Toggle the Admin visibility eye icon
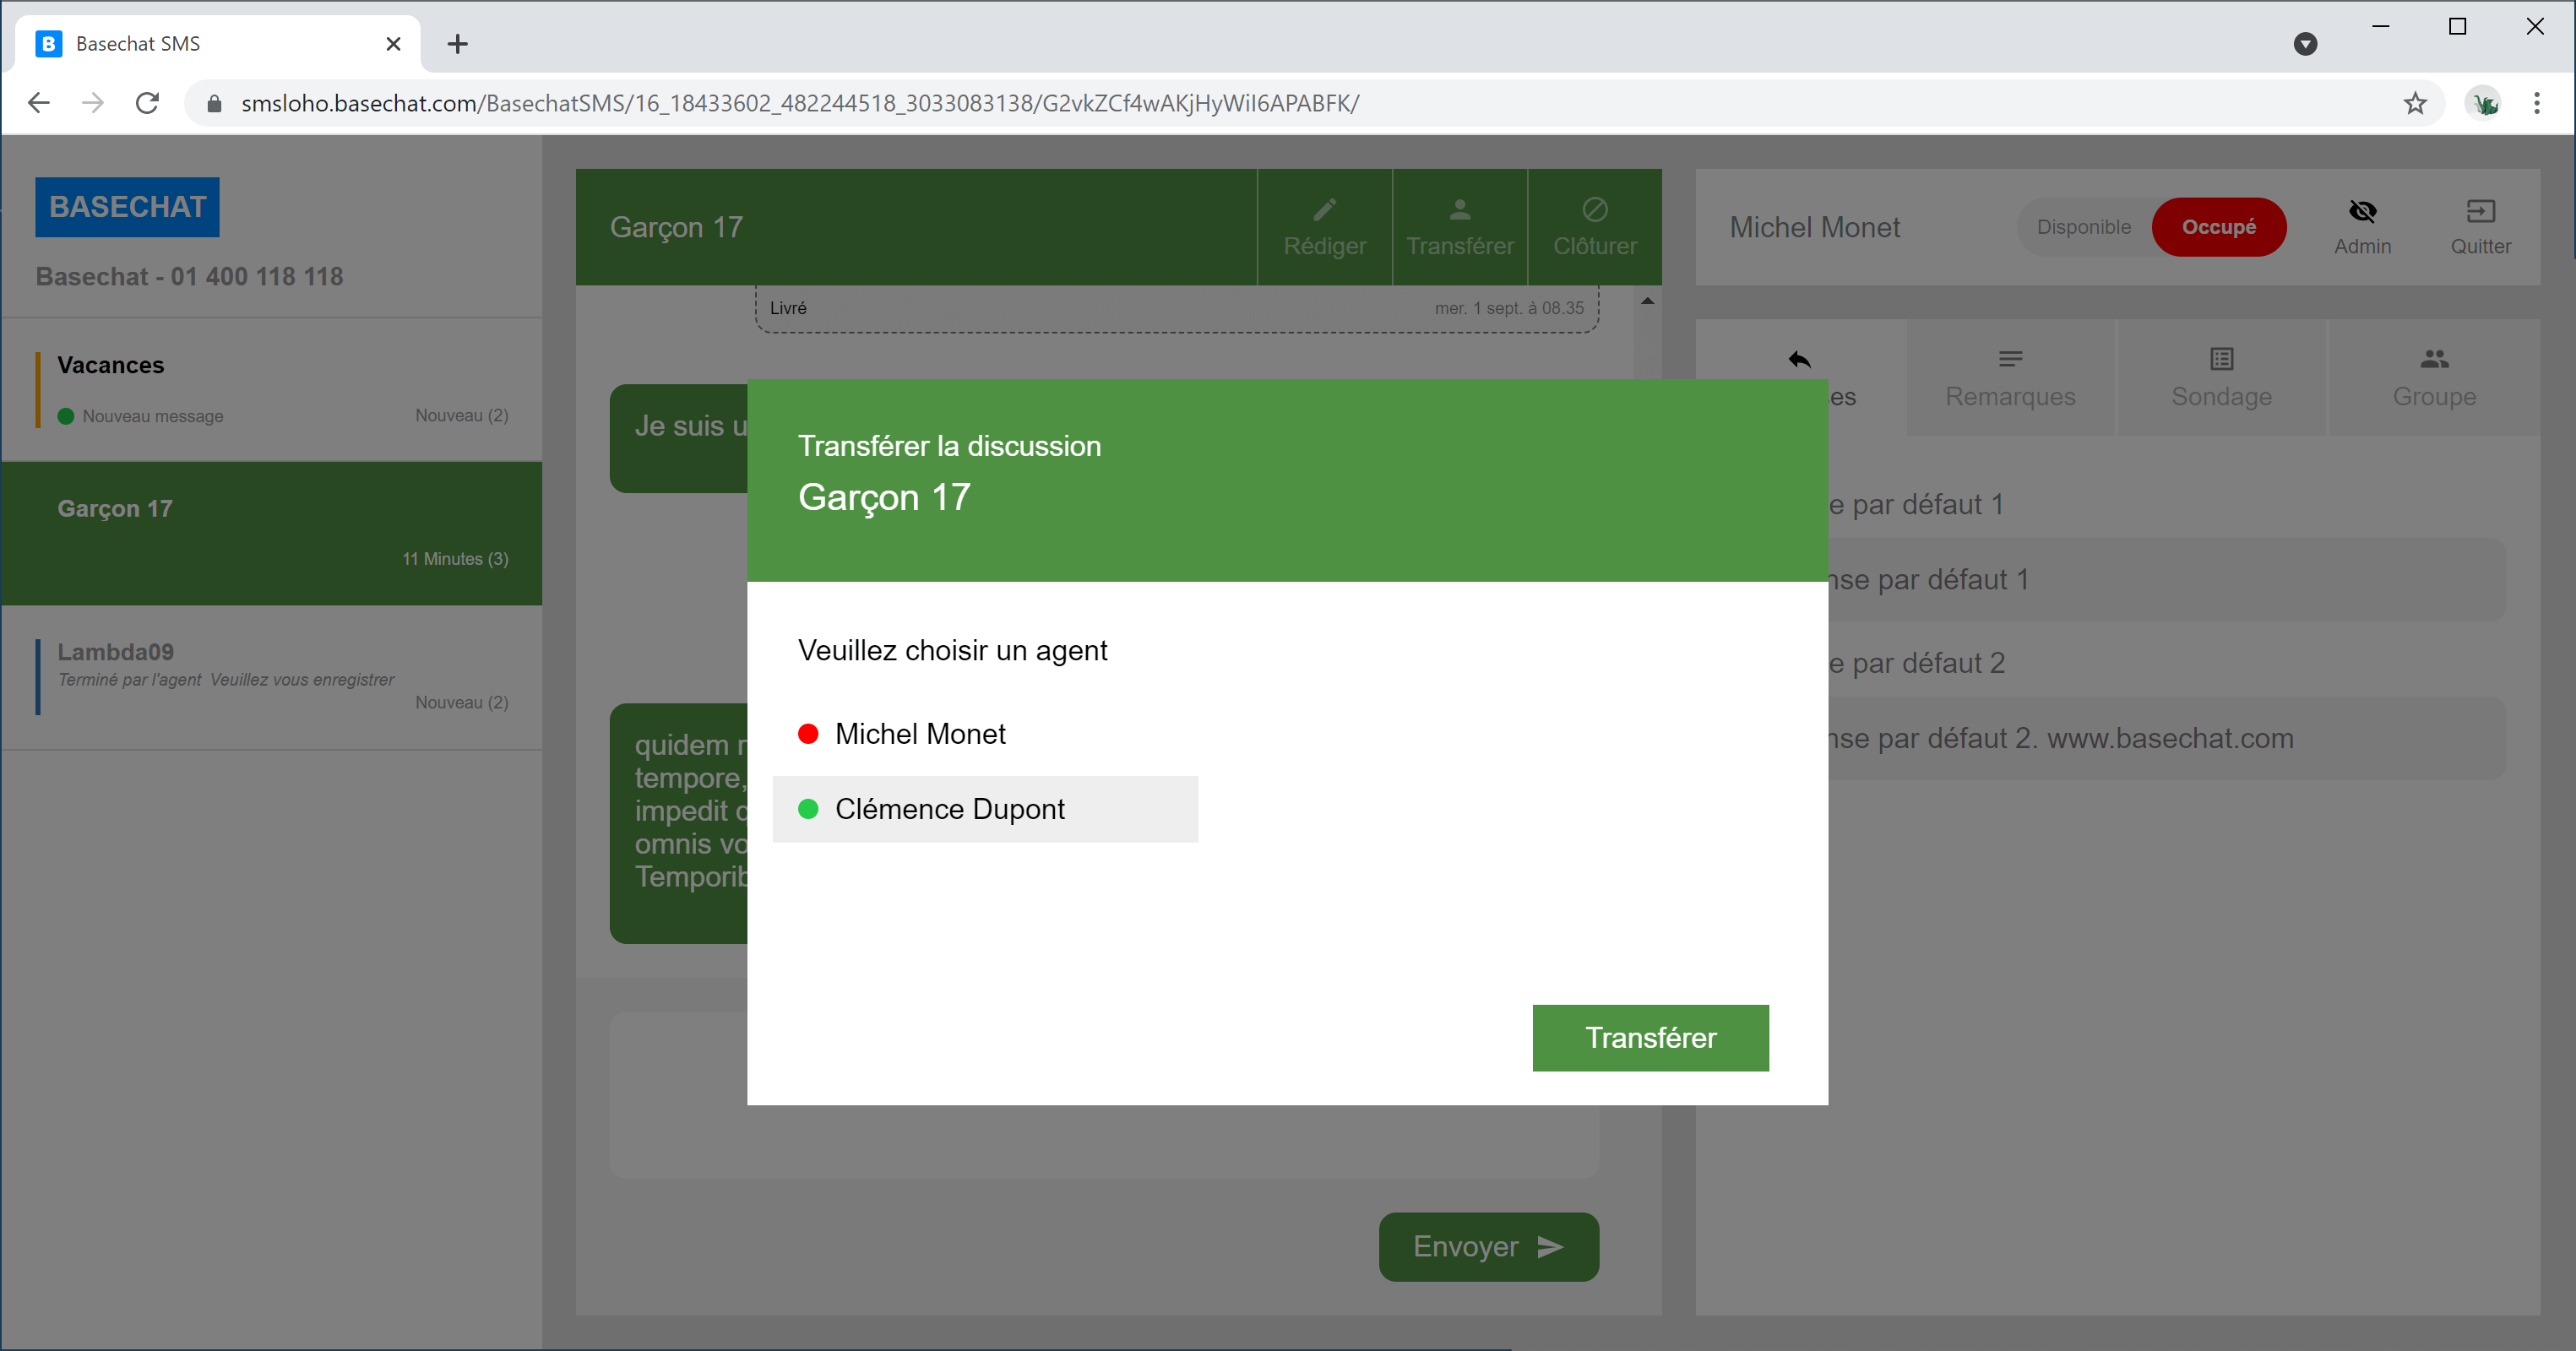2576x1351 pixels. coord(2362,211)
